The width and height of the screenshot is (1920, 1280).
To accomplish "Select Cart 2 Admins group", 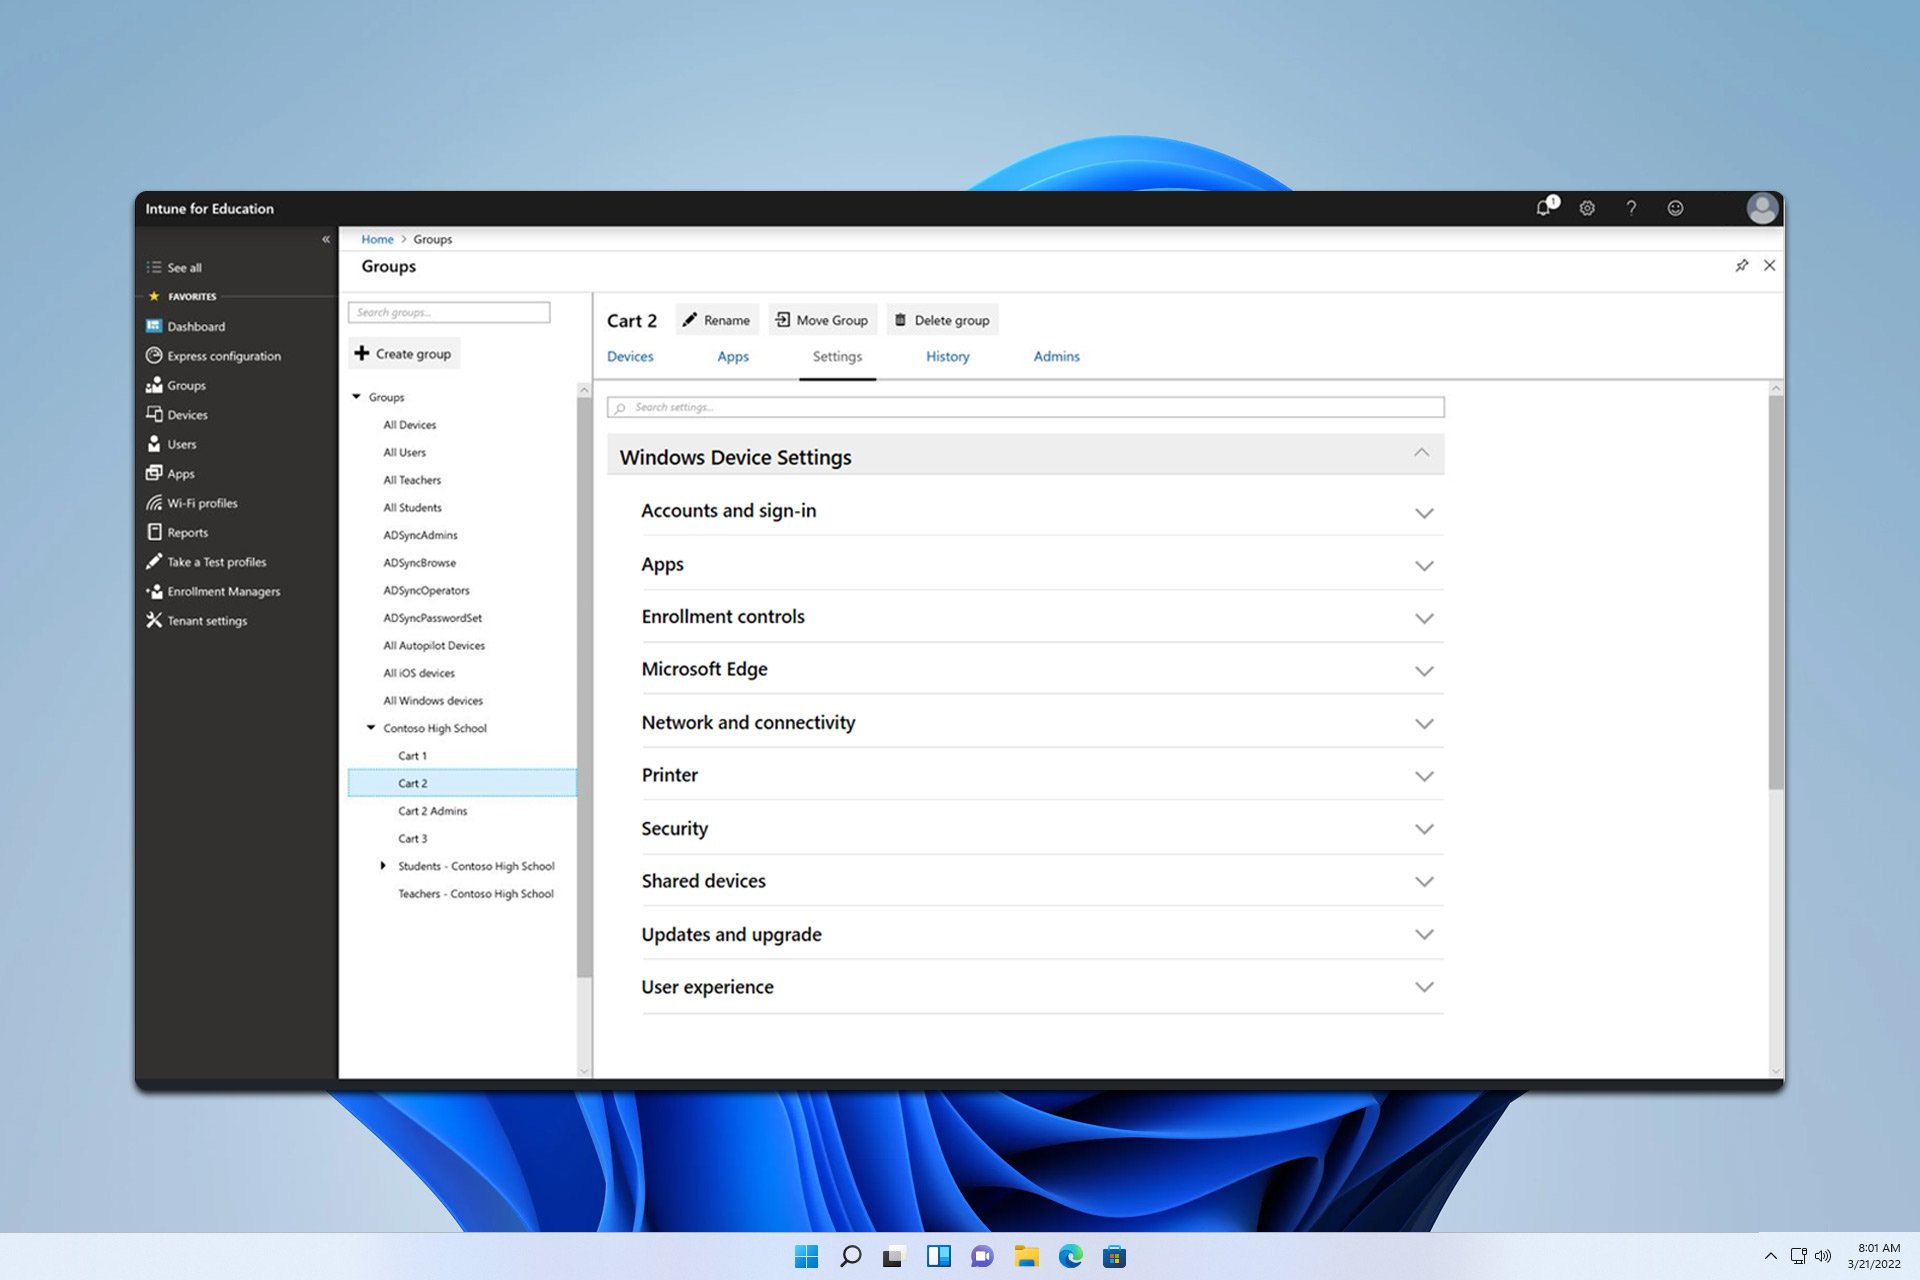I will tap(432, 811).
